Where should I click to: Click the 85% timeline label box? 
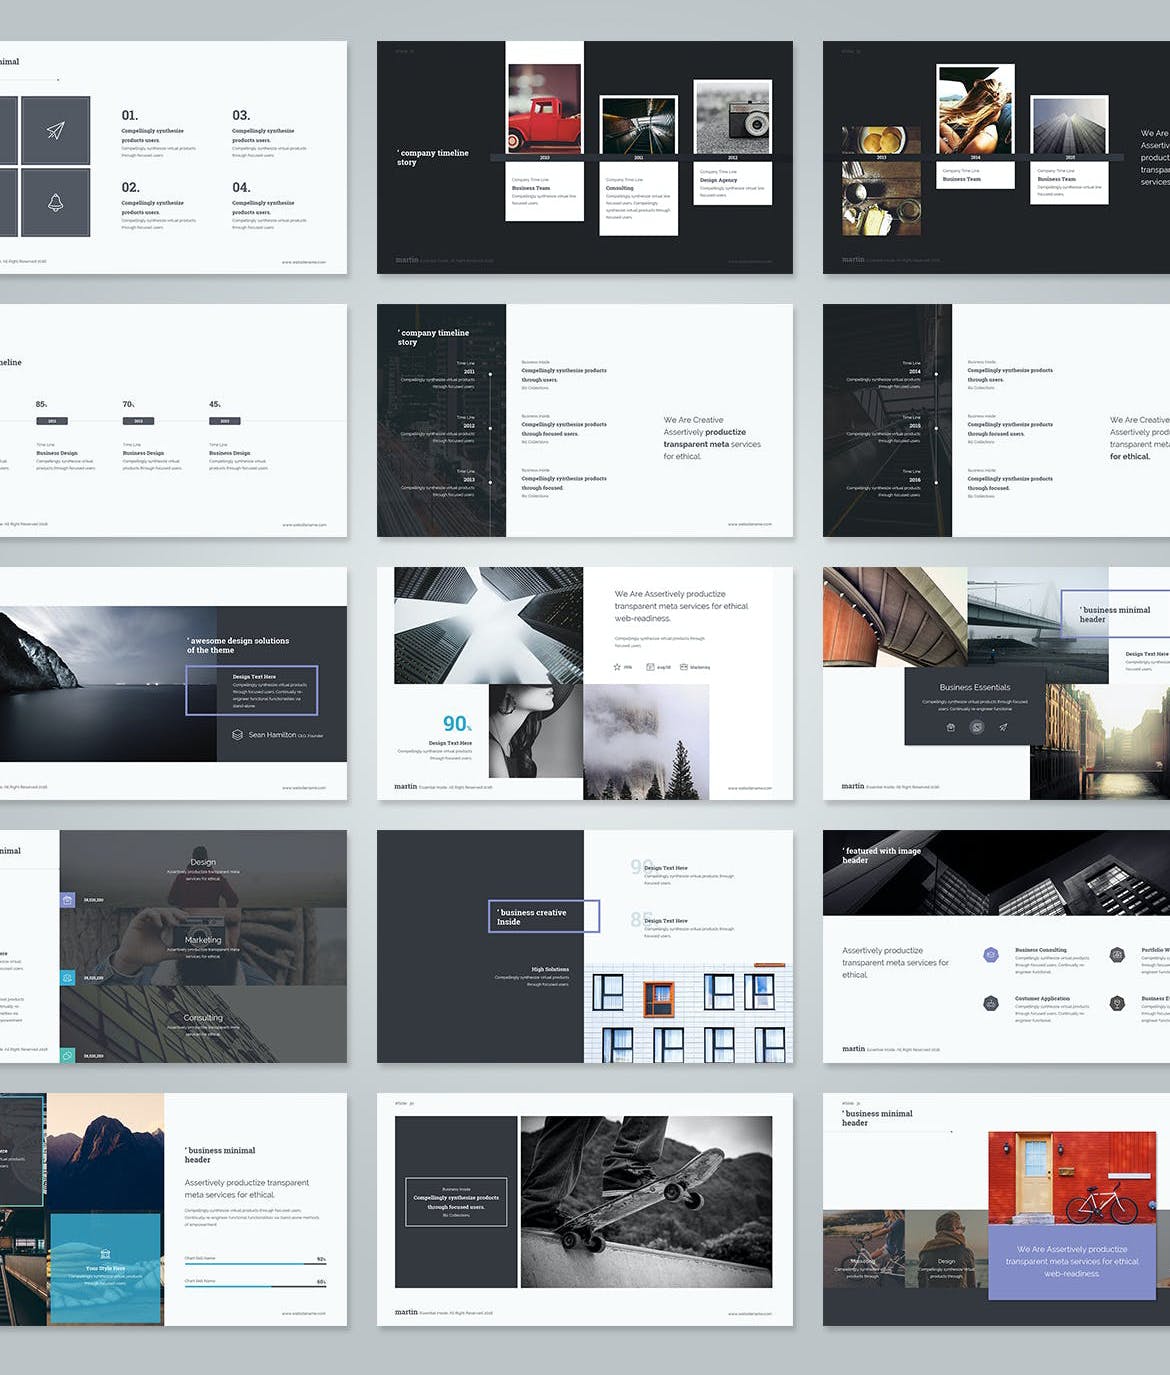tap(52, 421)
